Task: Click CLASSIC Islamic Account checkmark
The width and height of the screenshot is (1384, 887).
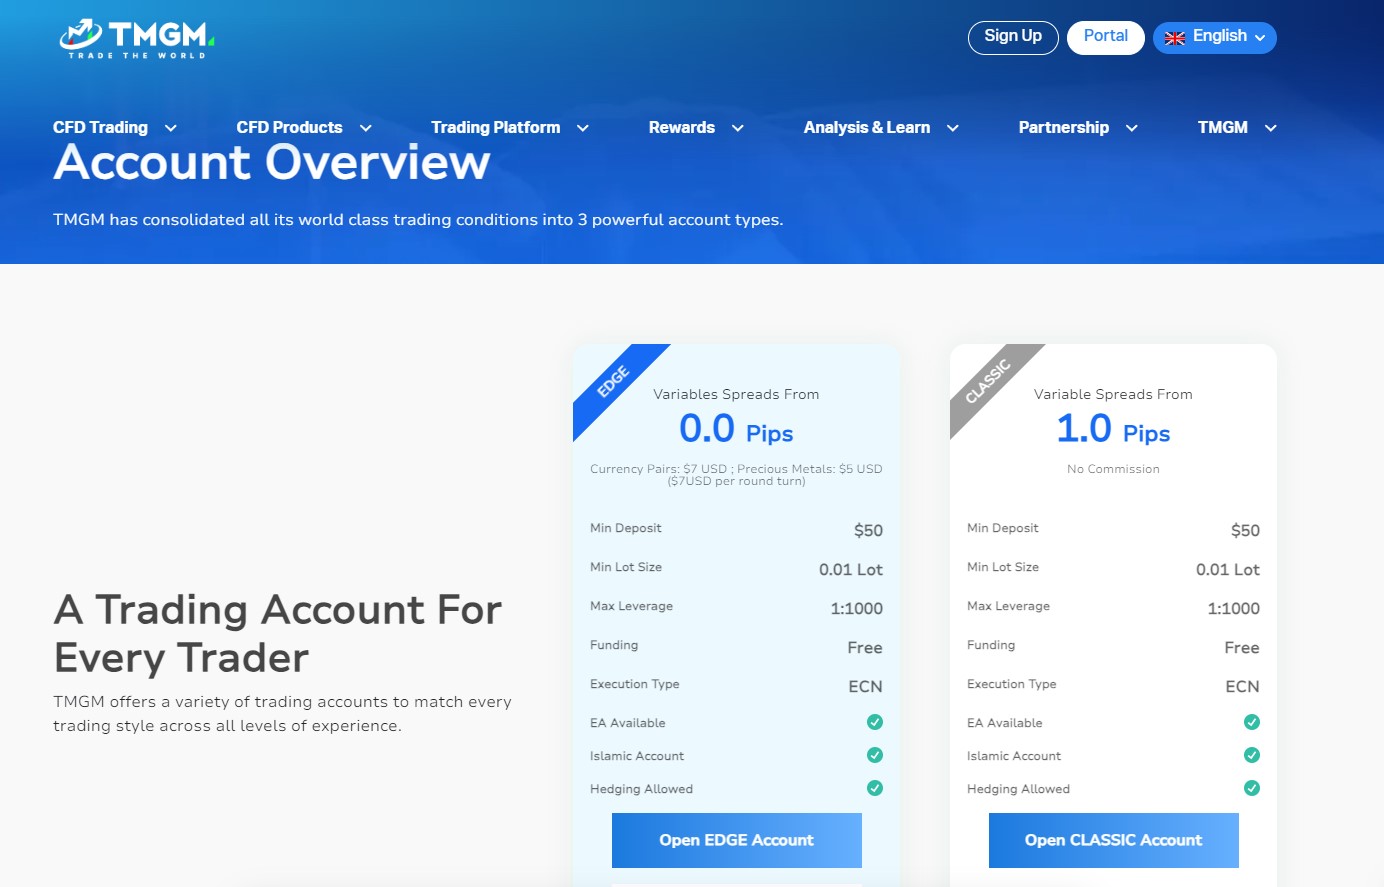Action: (x=1252, y=755)
